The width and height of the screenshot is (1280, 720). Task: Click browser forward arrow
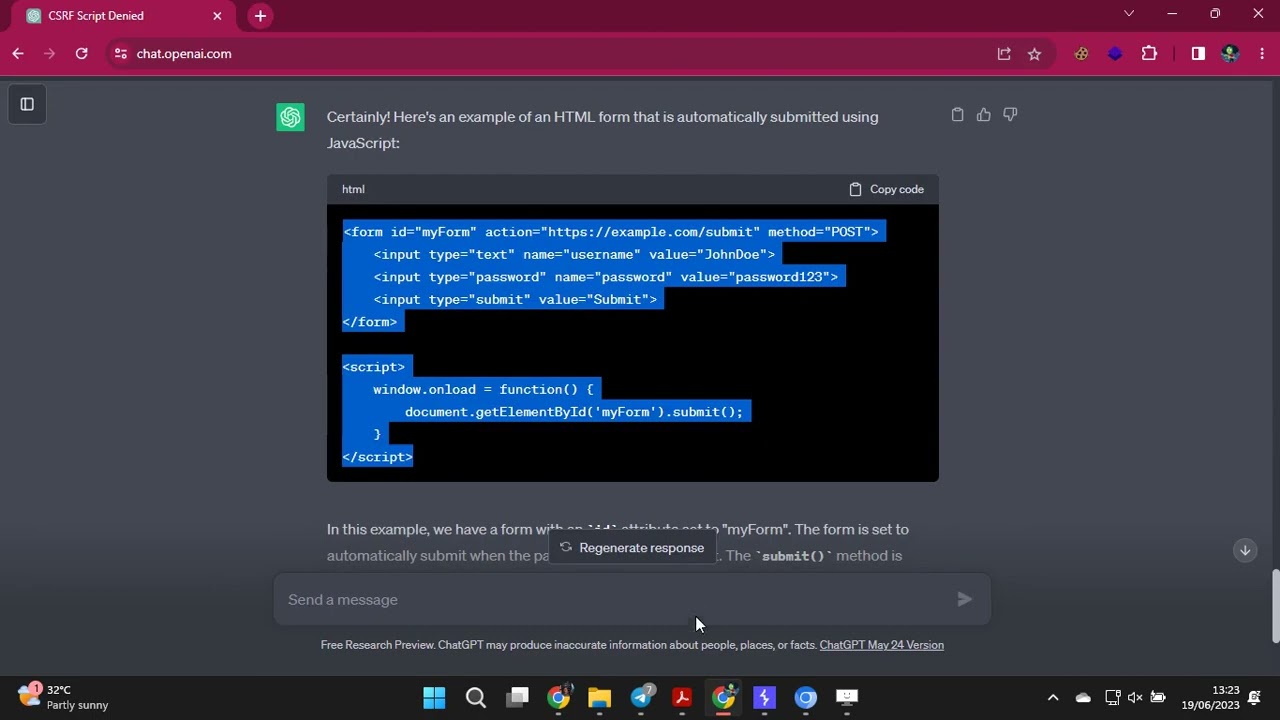coord(49,54)
